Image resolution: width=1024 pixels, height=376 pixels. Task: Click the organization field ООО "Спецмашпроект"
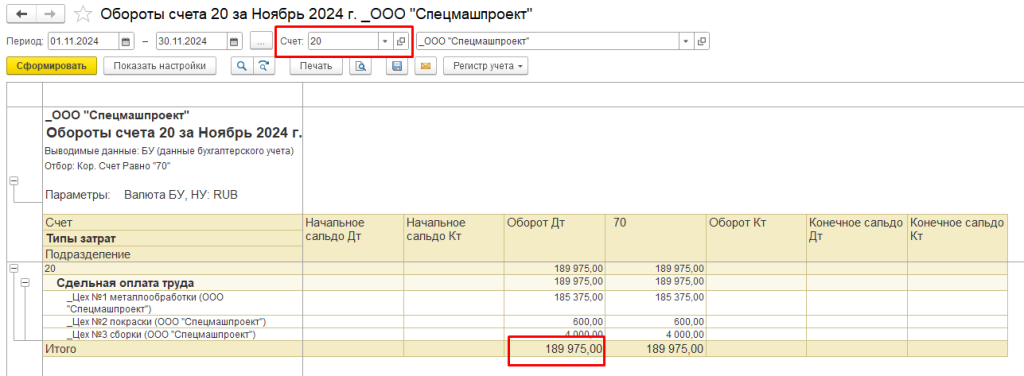point(547,41)
